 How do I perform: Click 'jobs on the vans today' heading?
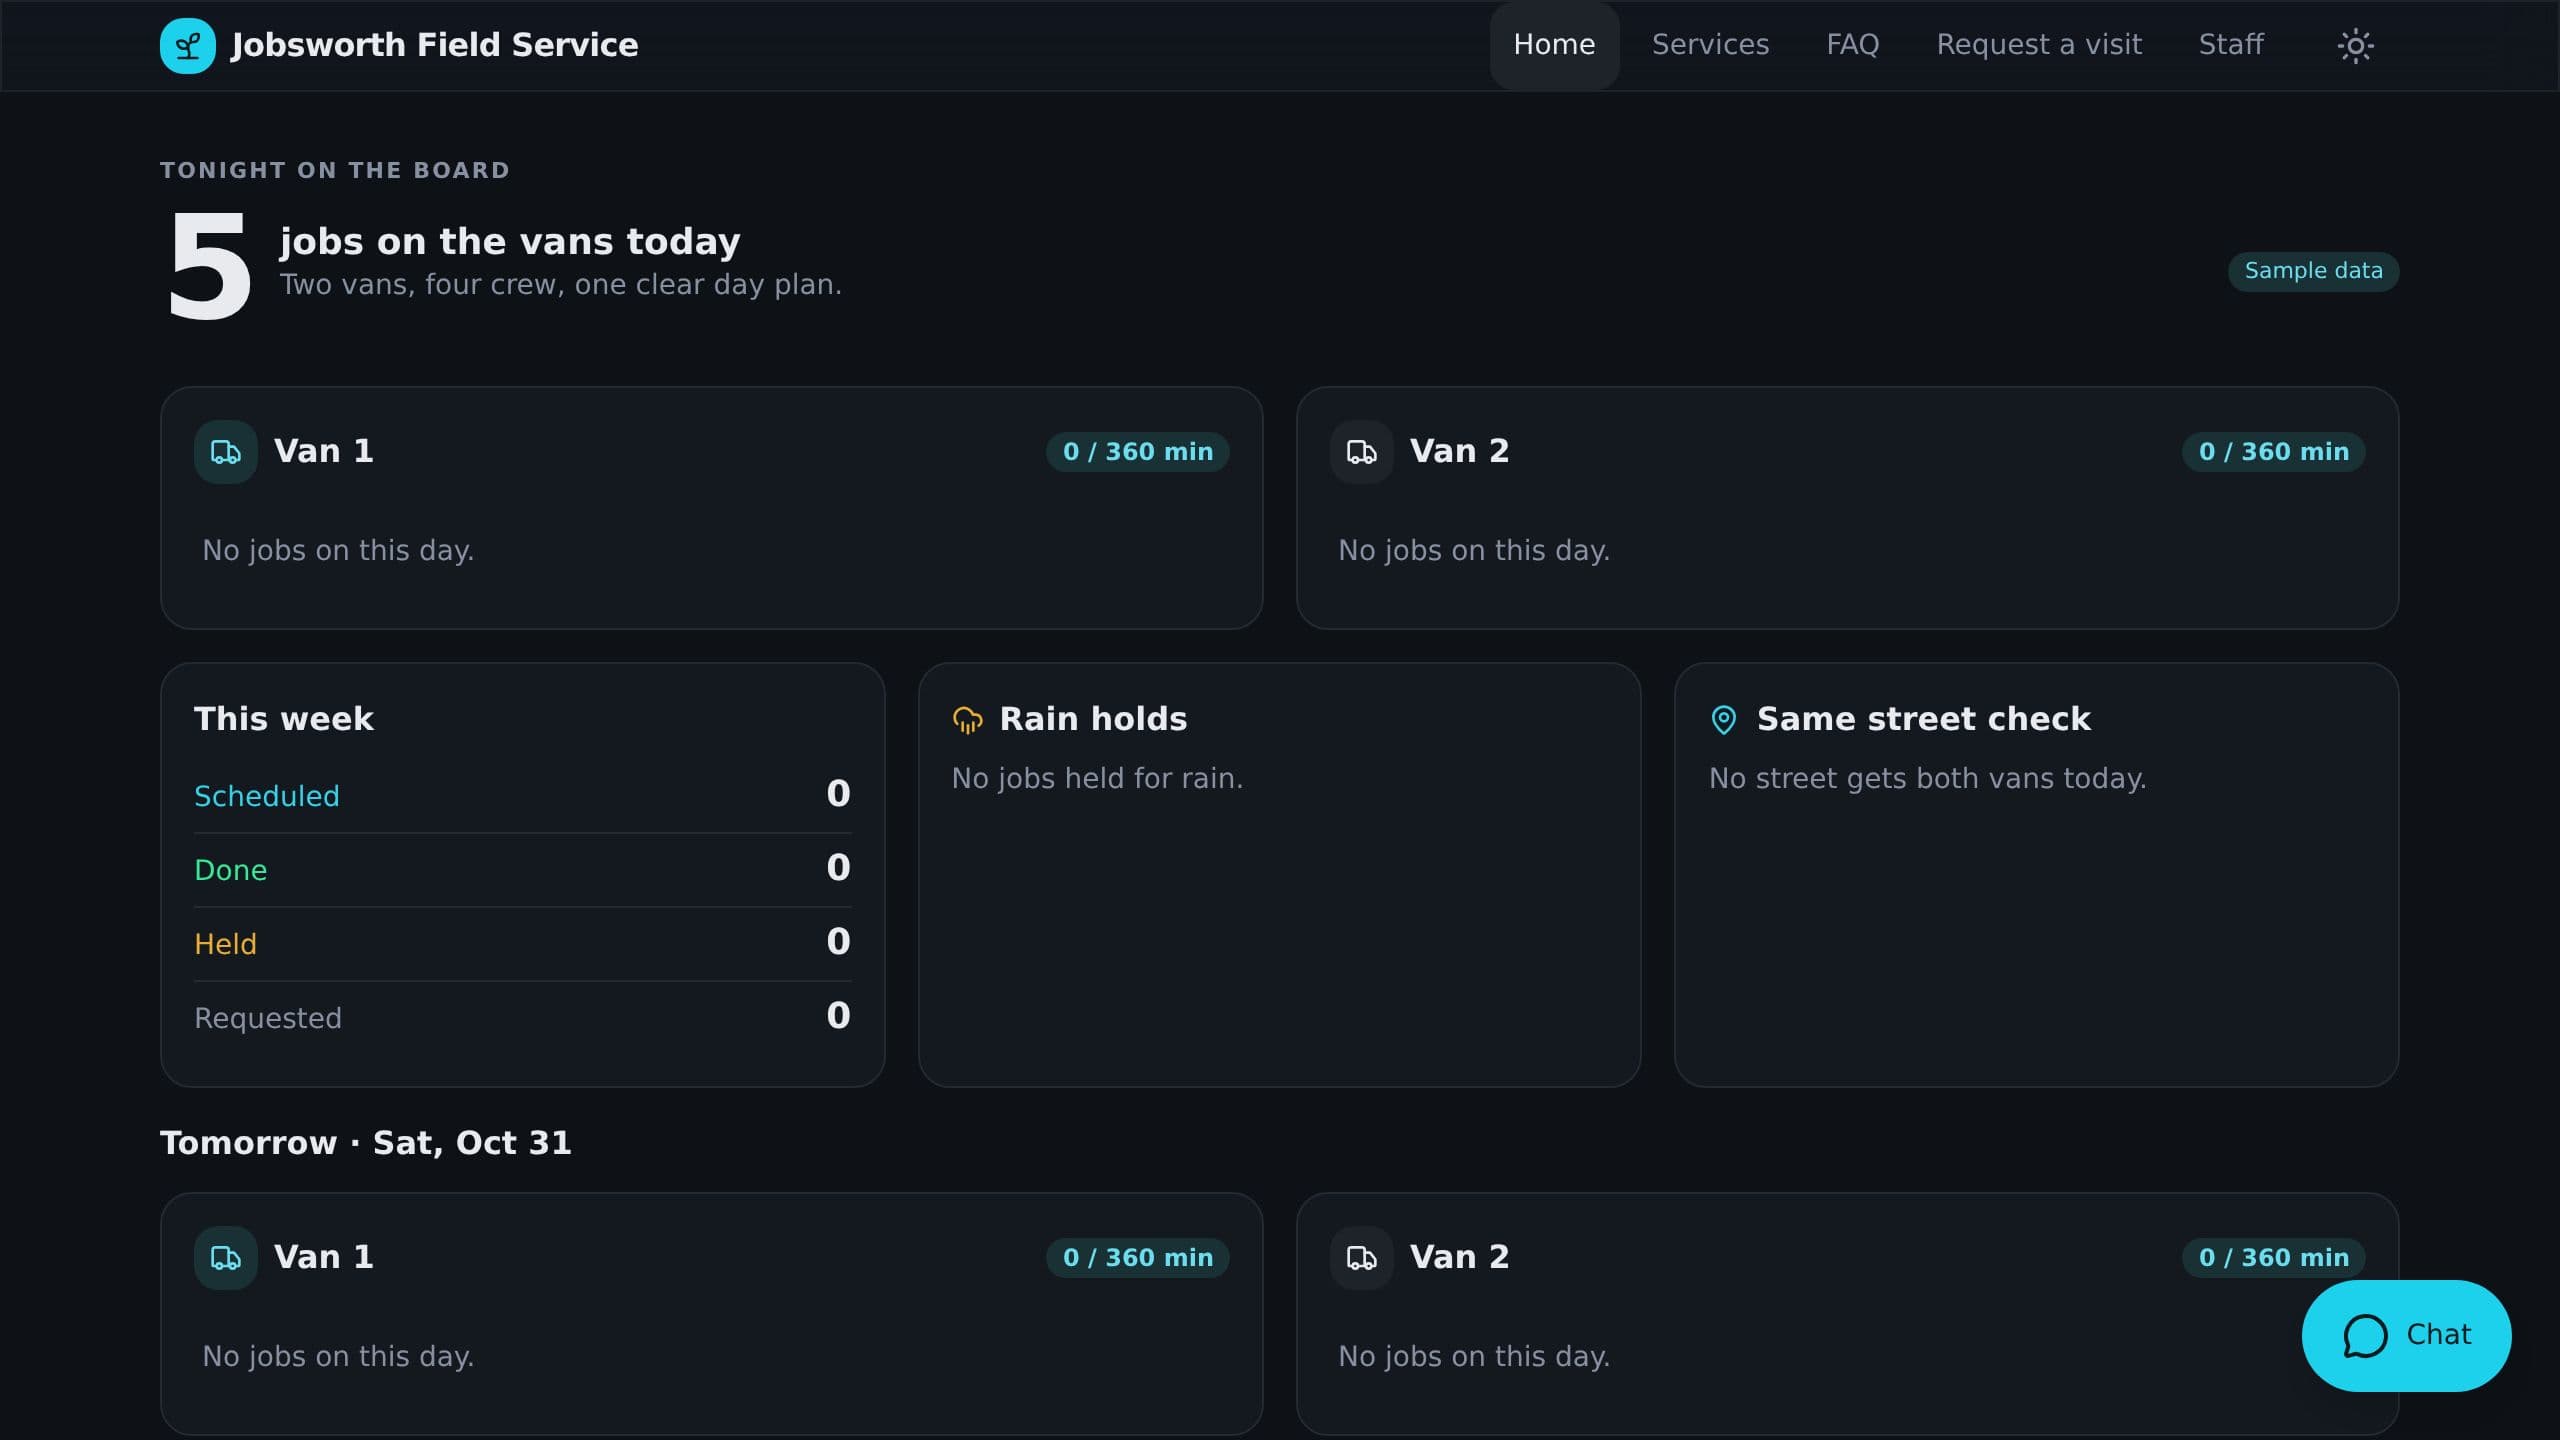pos(510,242)
